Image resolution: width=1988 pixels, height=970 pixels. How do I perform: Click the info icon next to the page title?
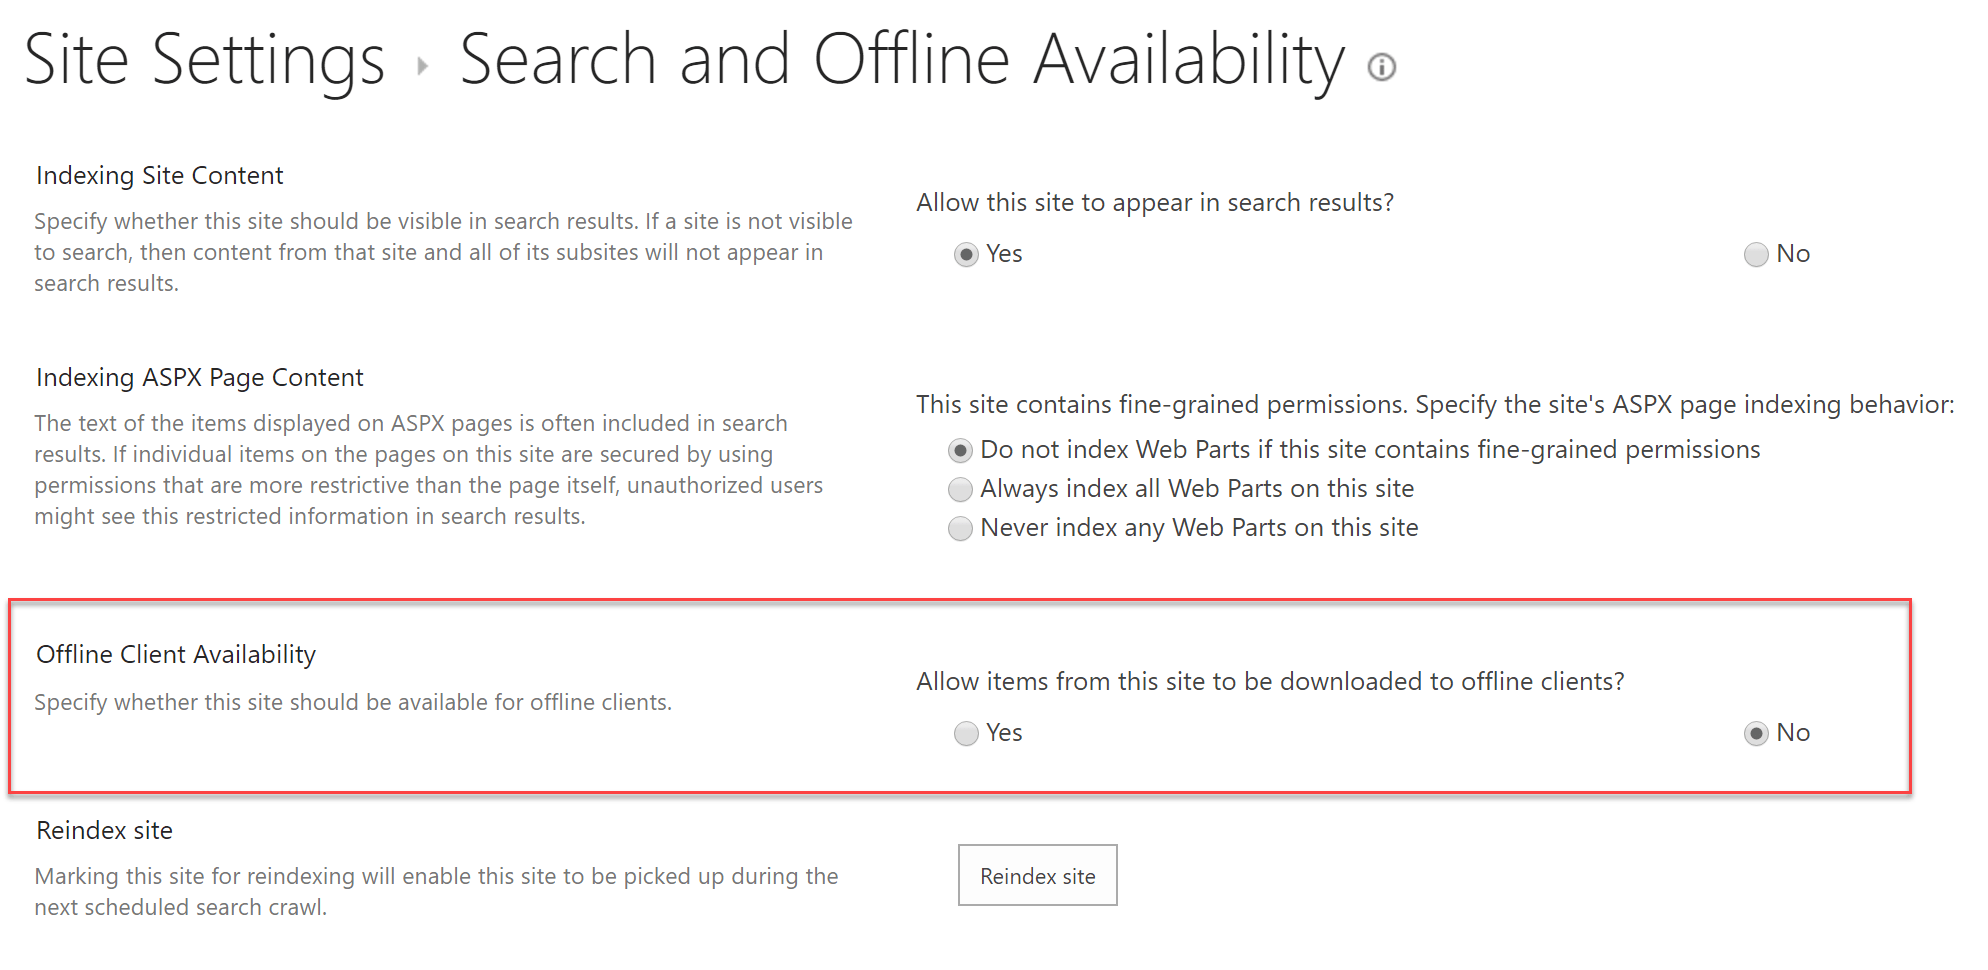point(1382,67)
